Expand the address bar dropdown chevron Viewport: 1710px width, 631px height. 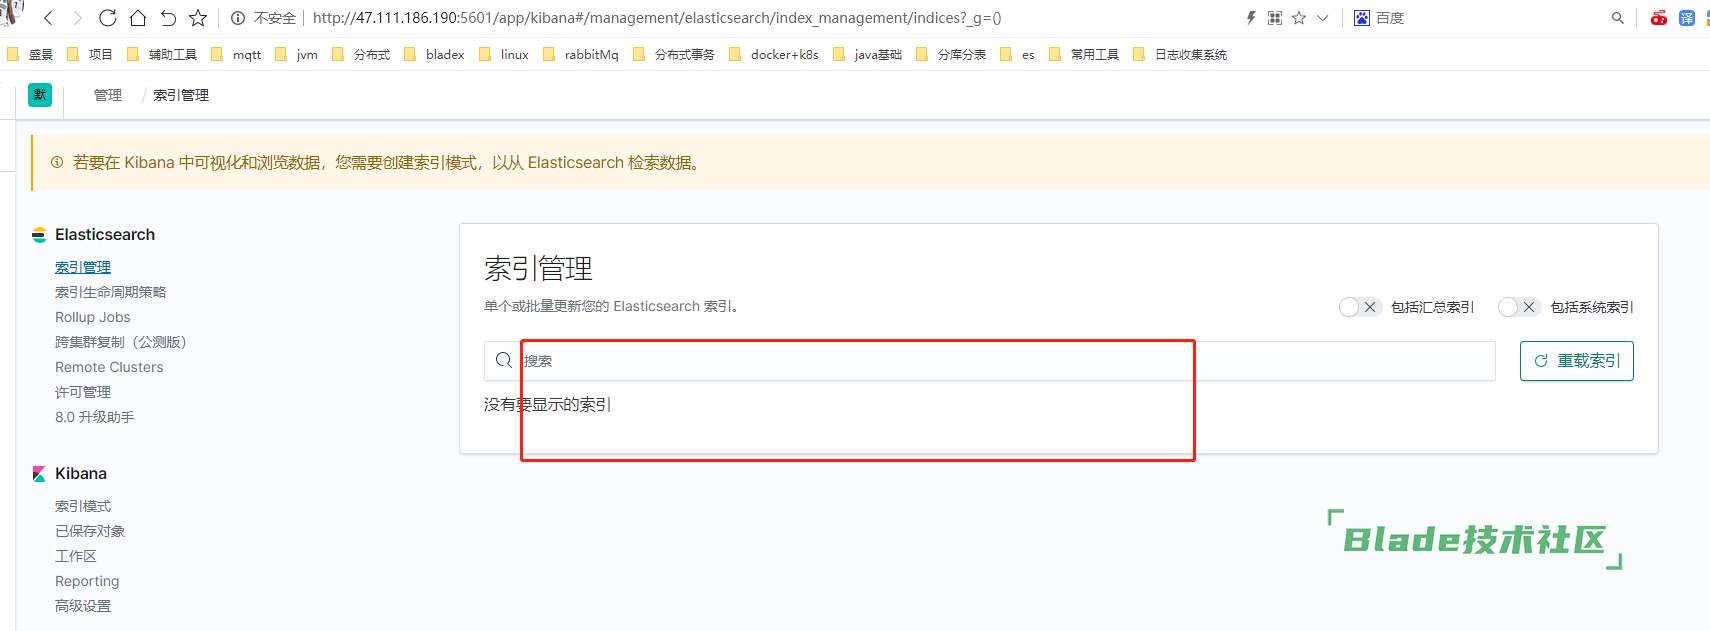pos(1323,18)
